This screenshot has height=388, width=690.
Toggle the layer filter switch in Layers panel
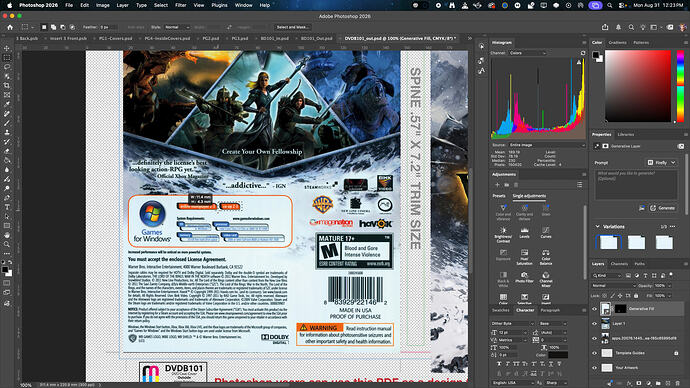pos(671,275)
